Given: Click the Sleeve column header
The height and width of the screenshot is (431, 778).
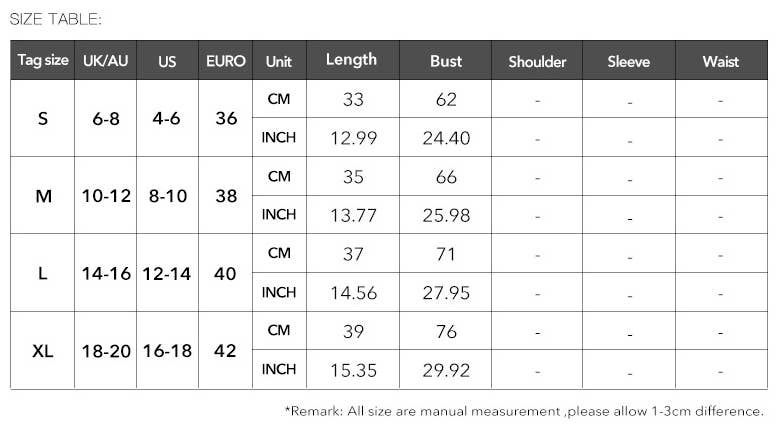Looking at the screenshot, I should [x=628, y=61].
